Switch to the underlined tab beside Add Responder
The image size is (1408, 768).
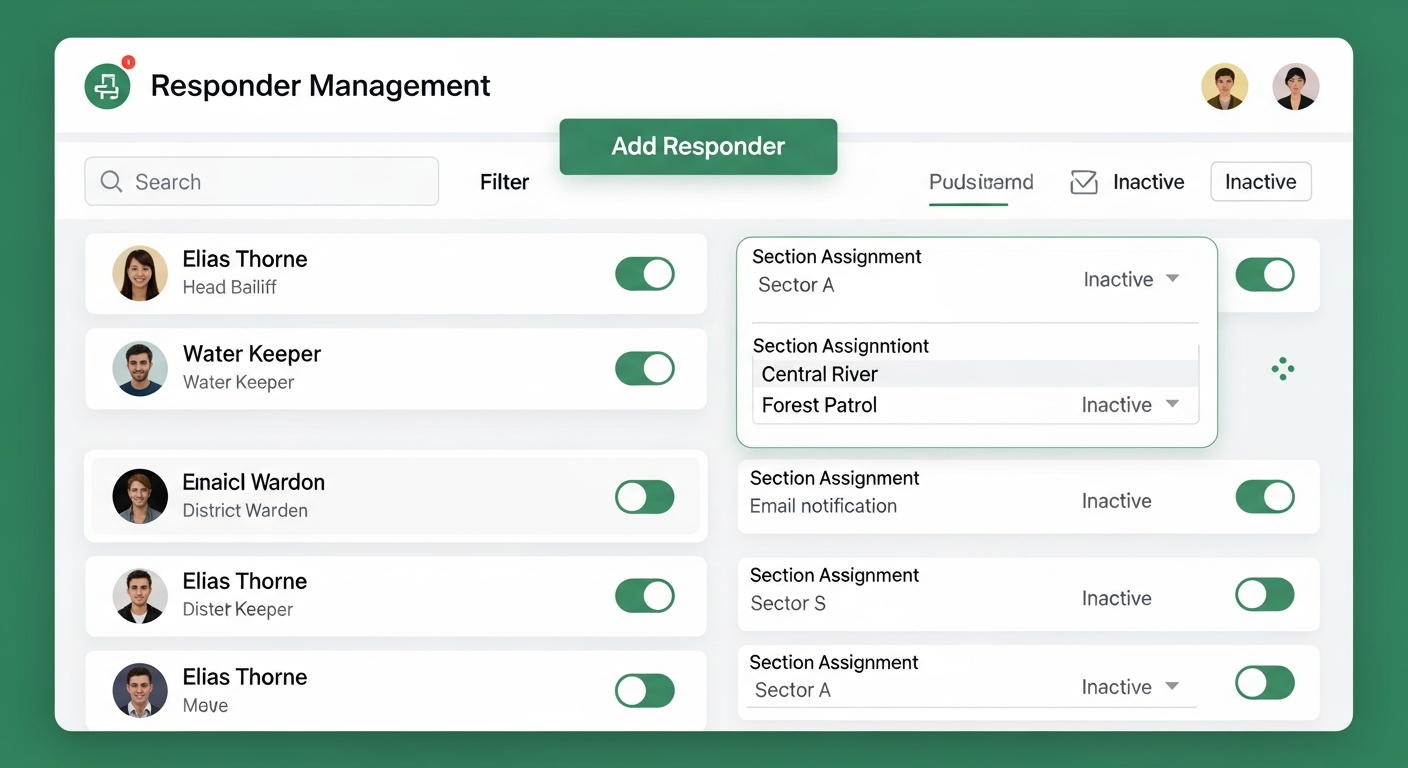coord(981,182)
